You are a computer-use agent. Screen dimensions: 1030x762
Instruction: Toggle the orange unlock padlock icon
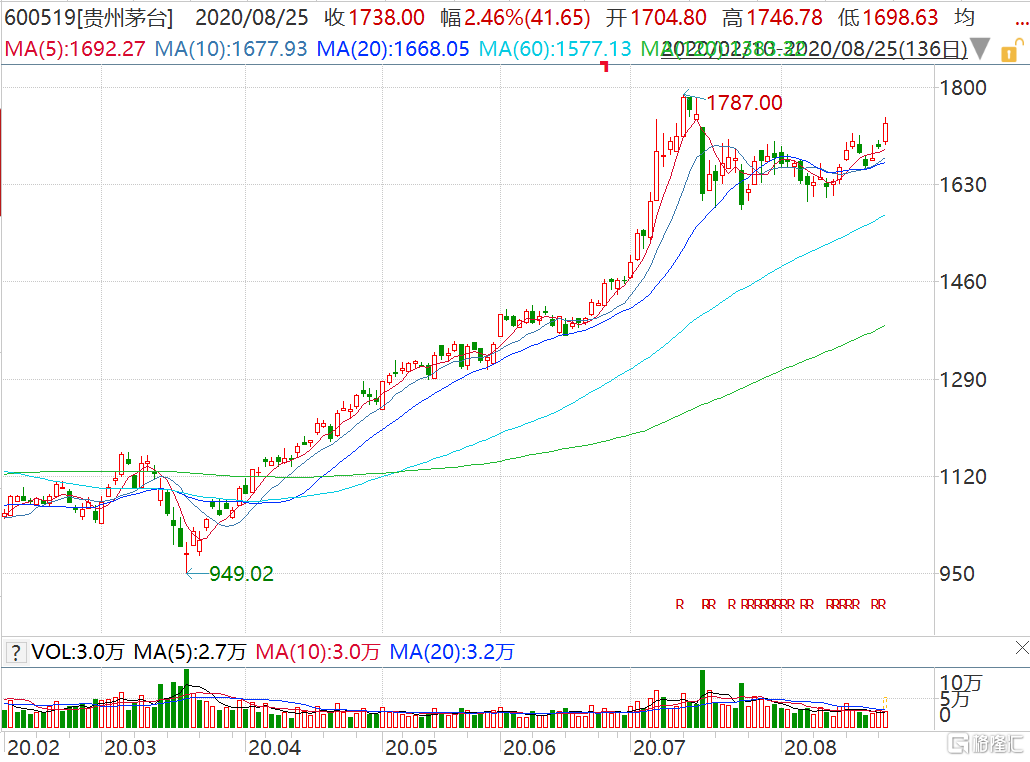[x=1010, y=51]
